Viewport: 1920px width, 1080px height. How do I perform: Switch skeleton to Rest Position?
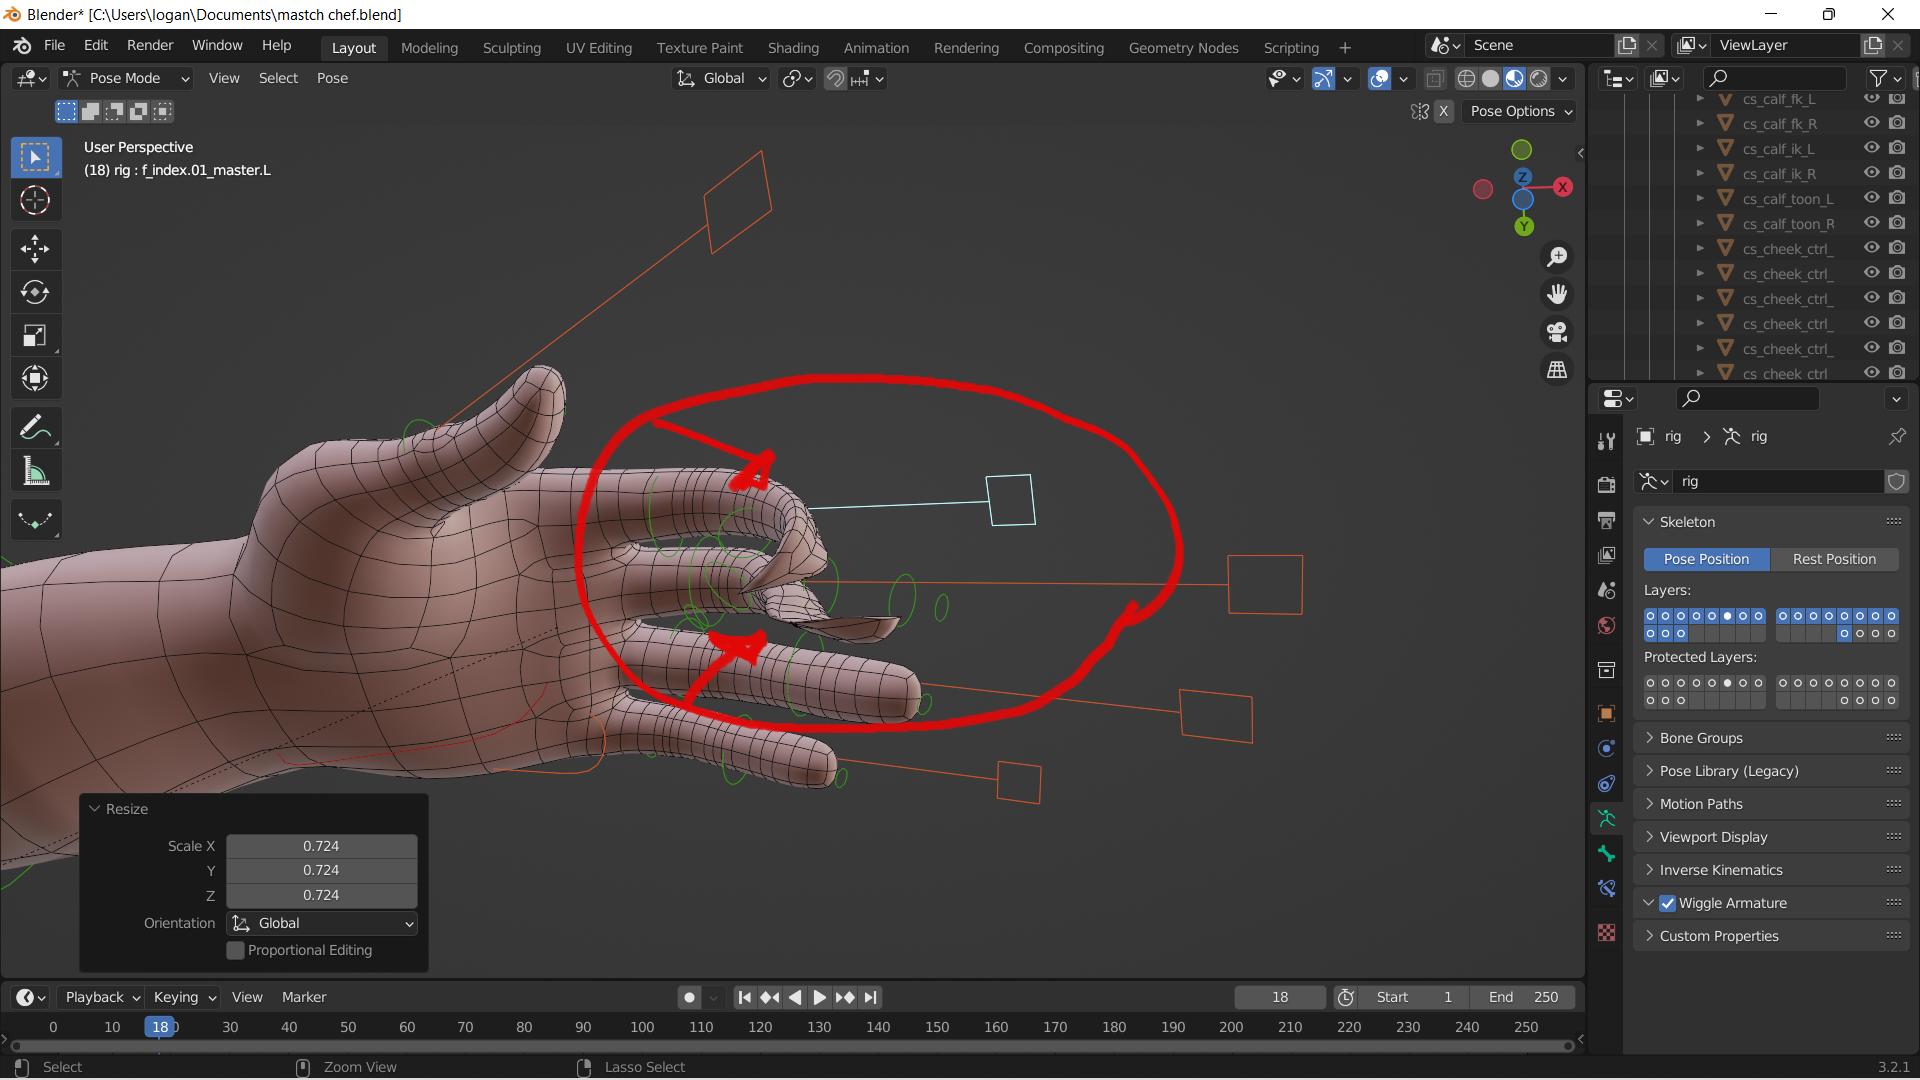1835,559
